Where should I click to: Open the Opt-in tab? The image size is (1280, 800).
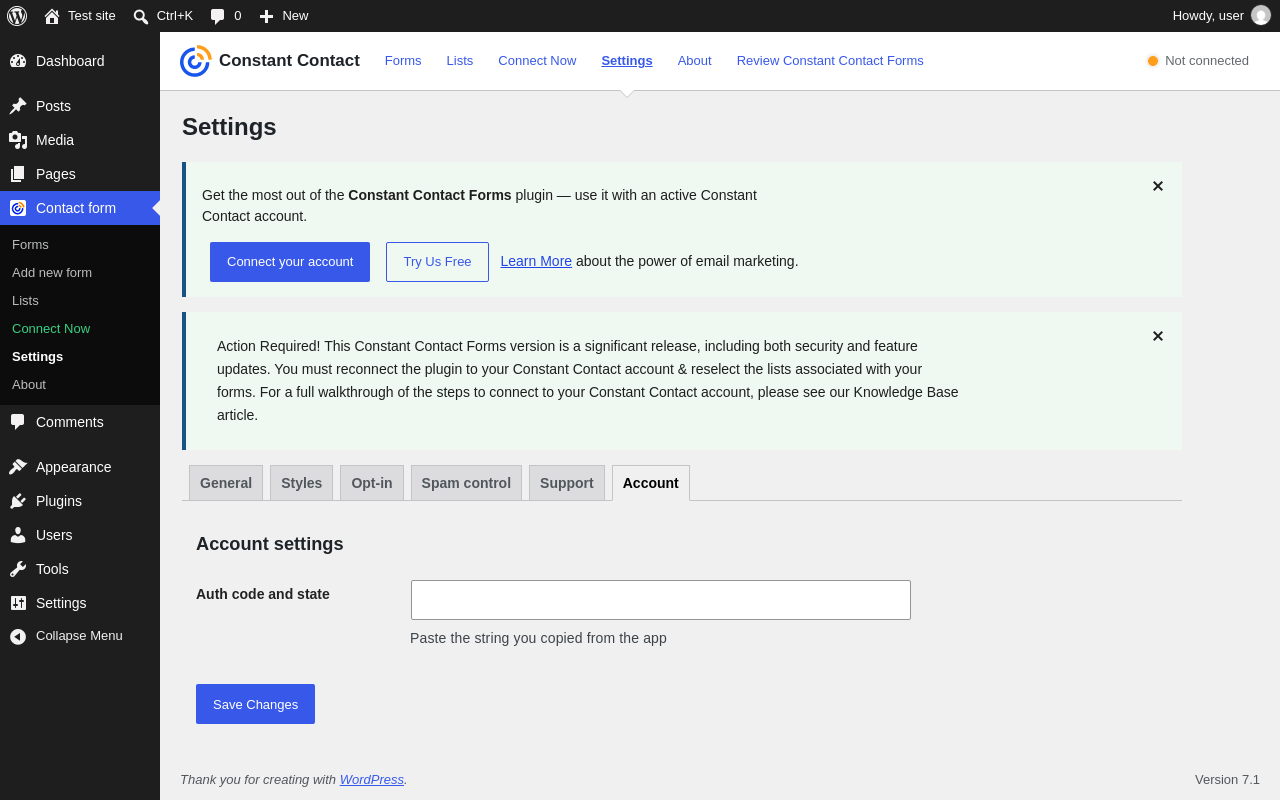[x=372, y=483]
